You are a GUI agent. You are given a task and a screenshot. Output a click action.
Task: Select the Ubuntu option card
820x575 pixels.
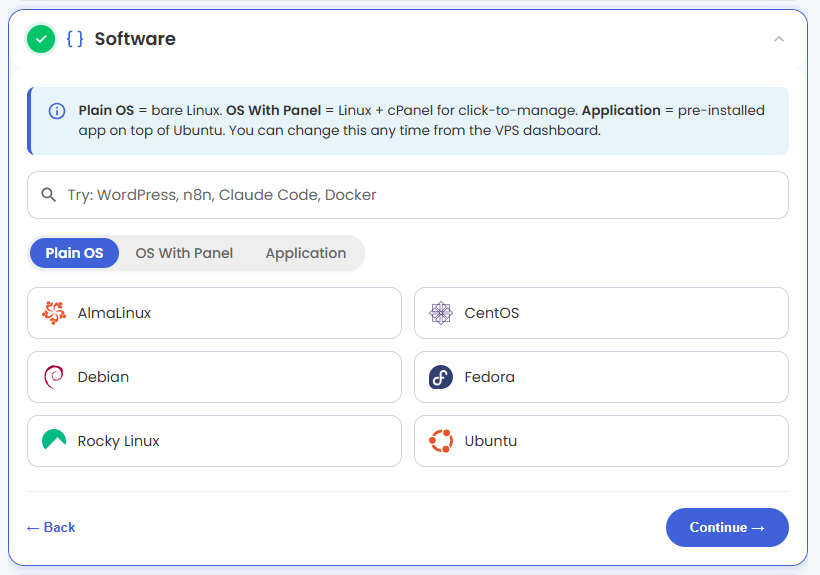click(601, 441)
